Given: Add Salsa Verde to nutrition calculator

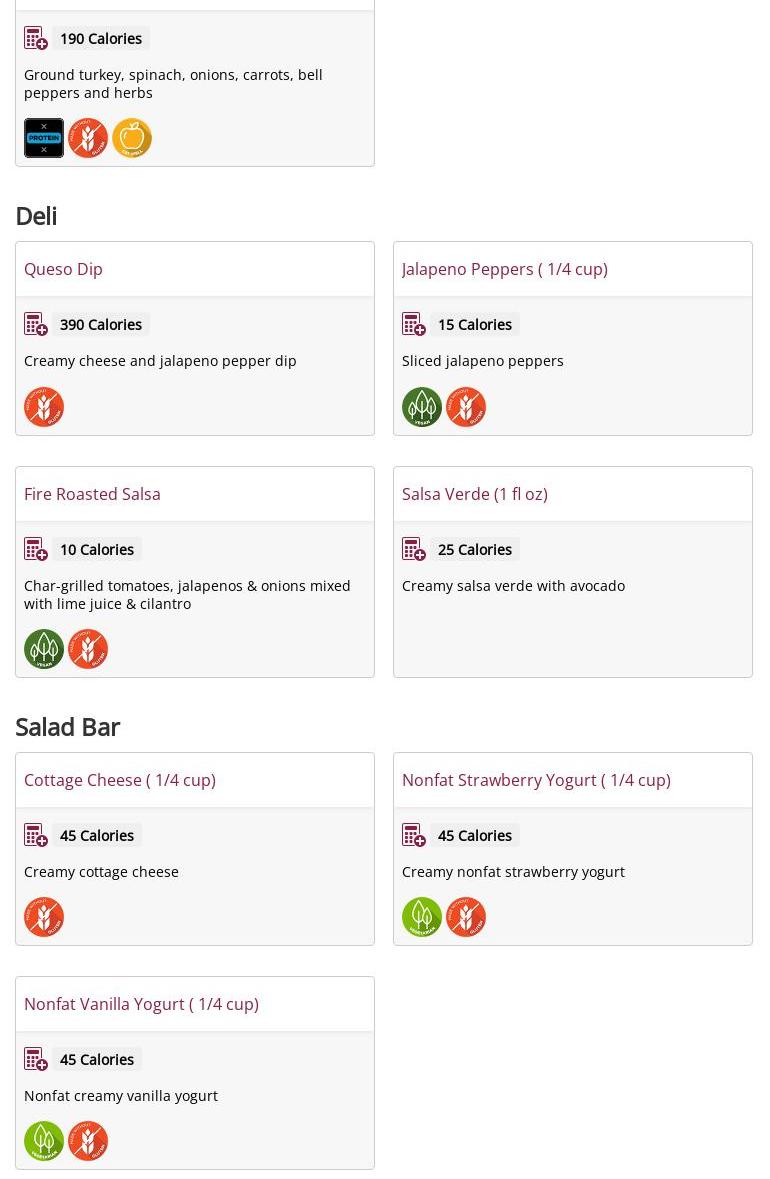Looking at the screenshot, I should (414, 550).
